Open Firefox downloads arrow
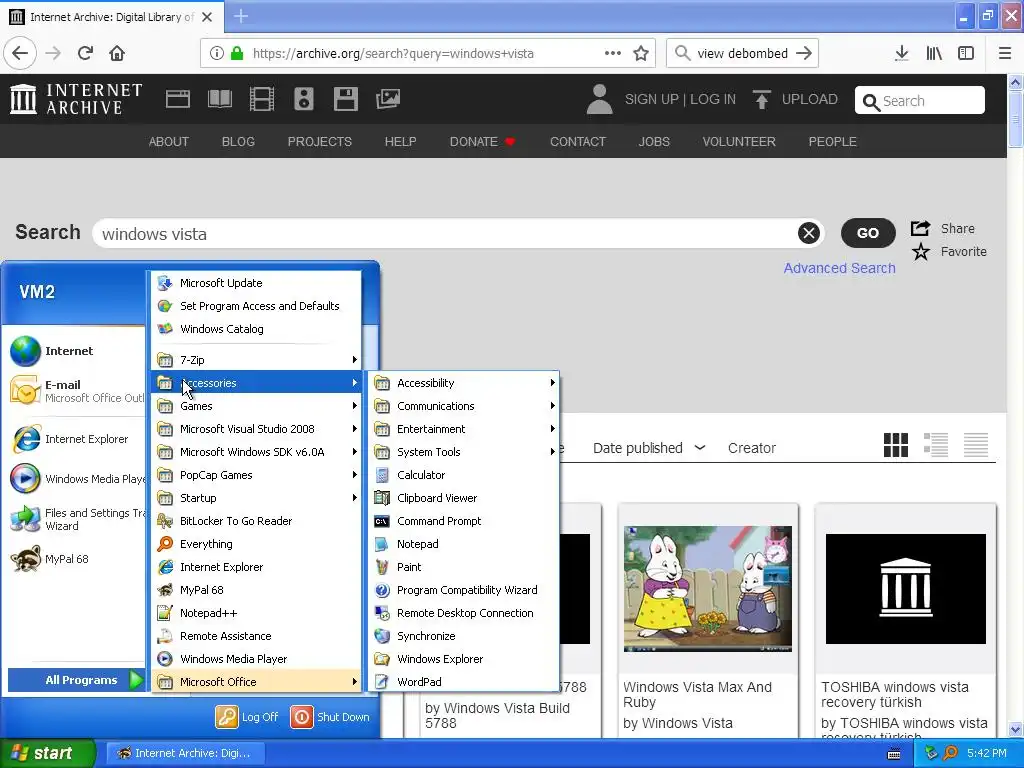Screen dimensions: 1024x768 pyautogui.click(x=902, y=53)
